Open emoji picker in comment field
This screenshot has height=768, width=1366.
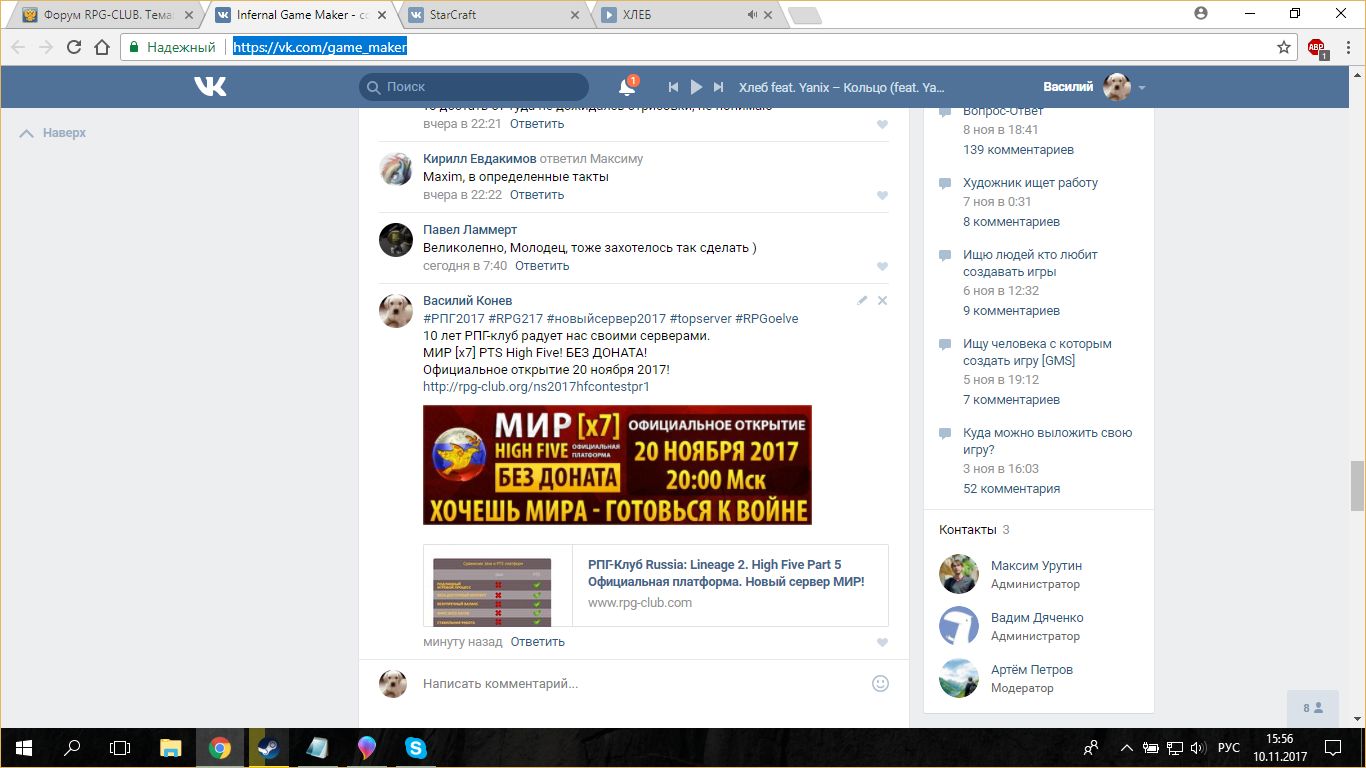[880, 683]
